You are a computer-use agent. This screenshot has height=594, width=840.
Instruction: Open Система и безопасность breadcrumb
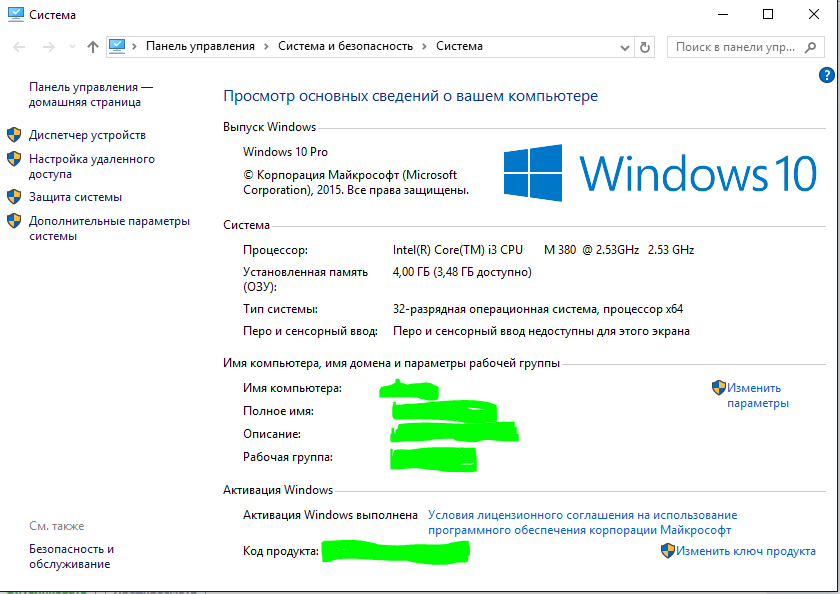[345, 46]
